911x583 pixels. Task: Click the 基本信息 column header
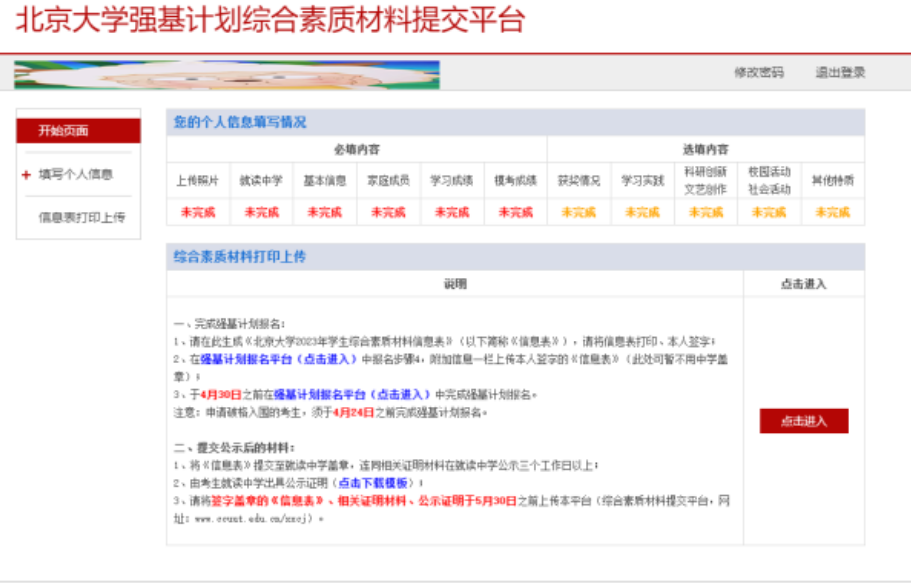(325, 181)
